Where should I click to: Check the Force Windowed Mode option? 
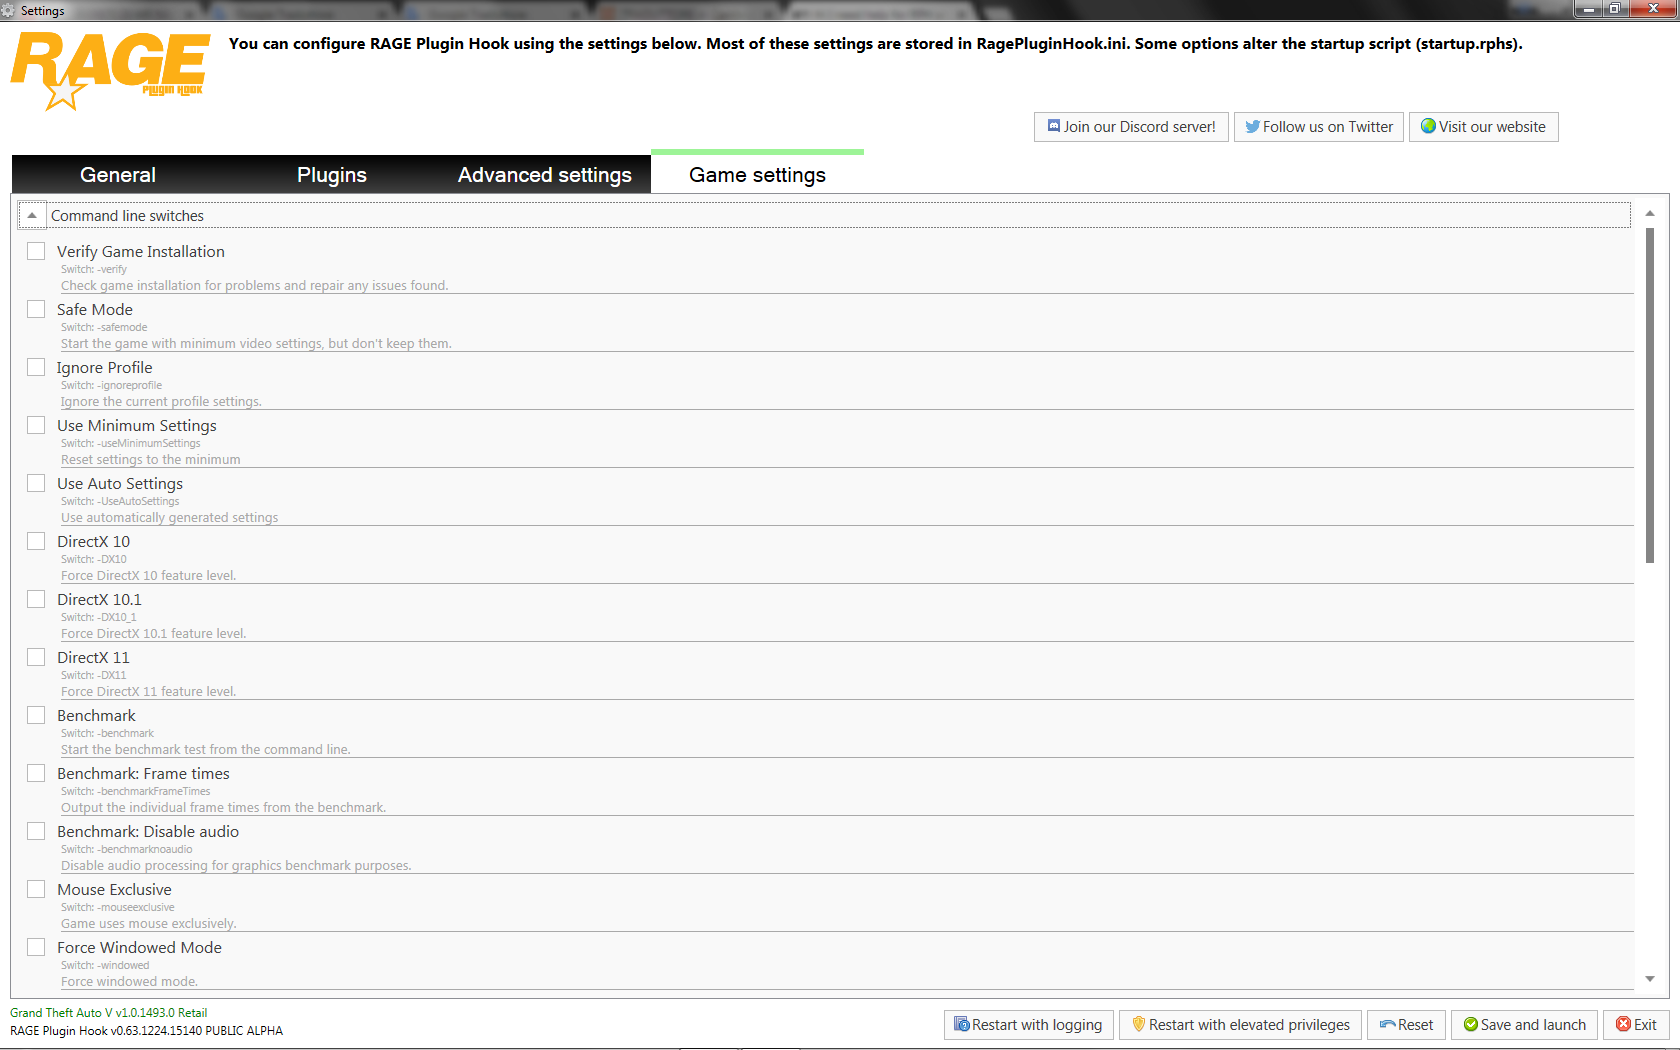(36, 947)
